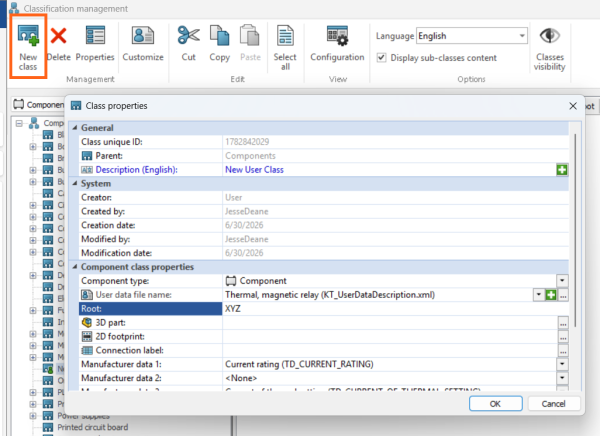The height and width of the screenshot is (436, 600).
Task: Enable Display sub-classes content checkbox
Action: (x=381, y=57)
